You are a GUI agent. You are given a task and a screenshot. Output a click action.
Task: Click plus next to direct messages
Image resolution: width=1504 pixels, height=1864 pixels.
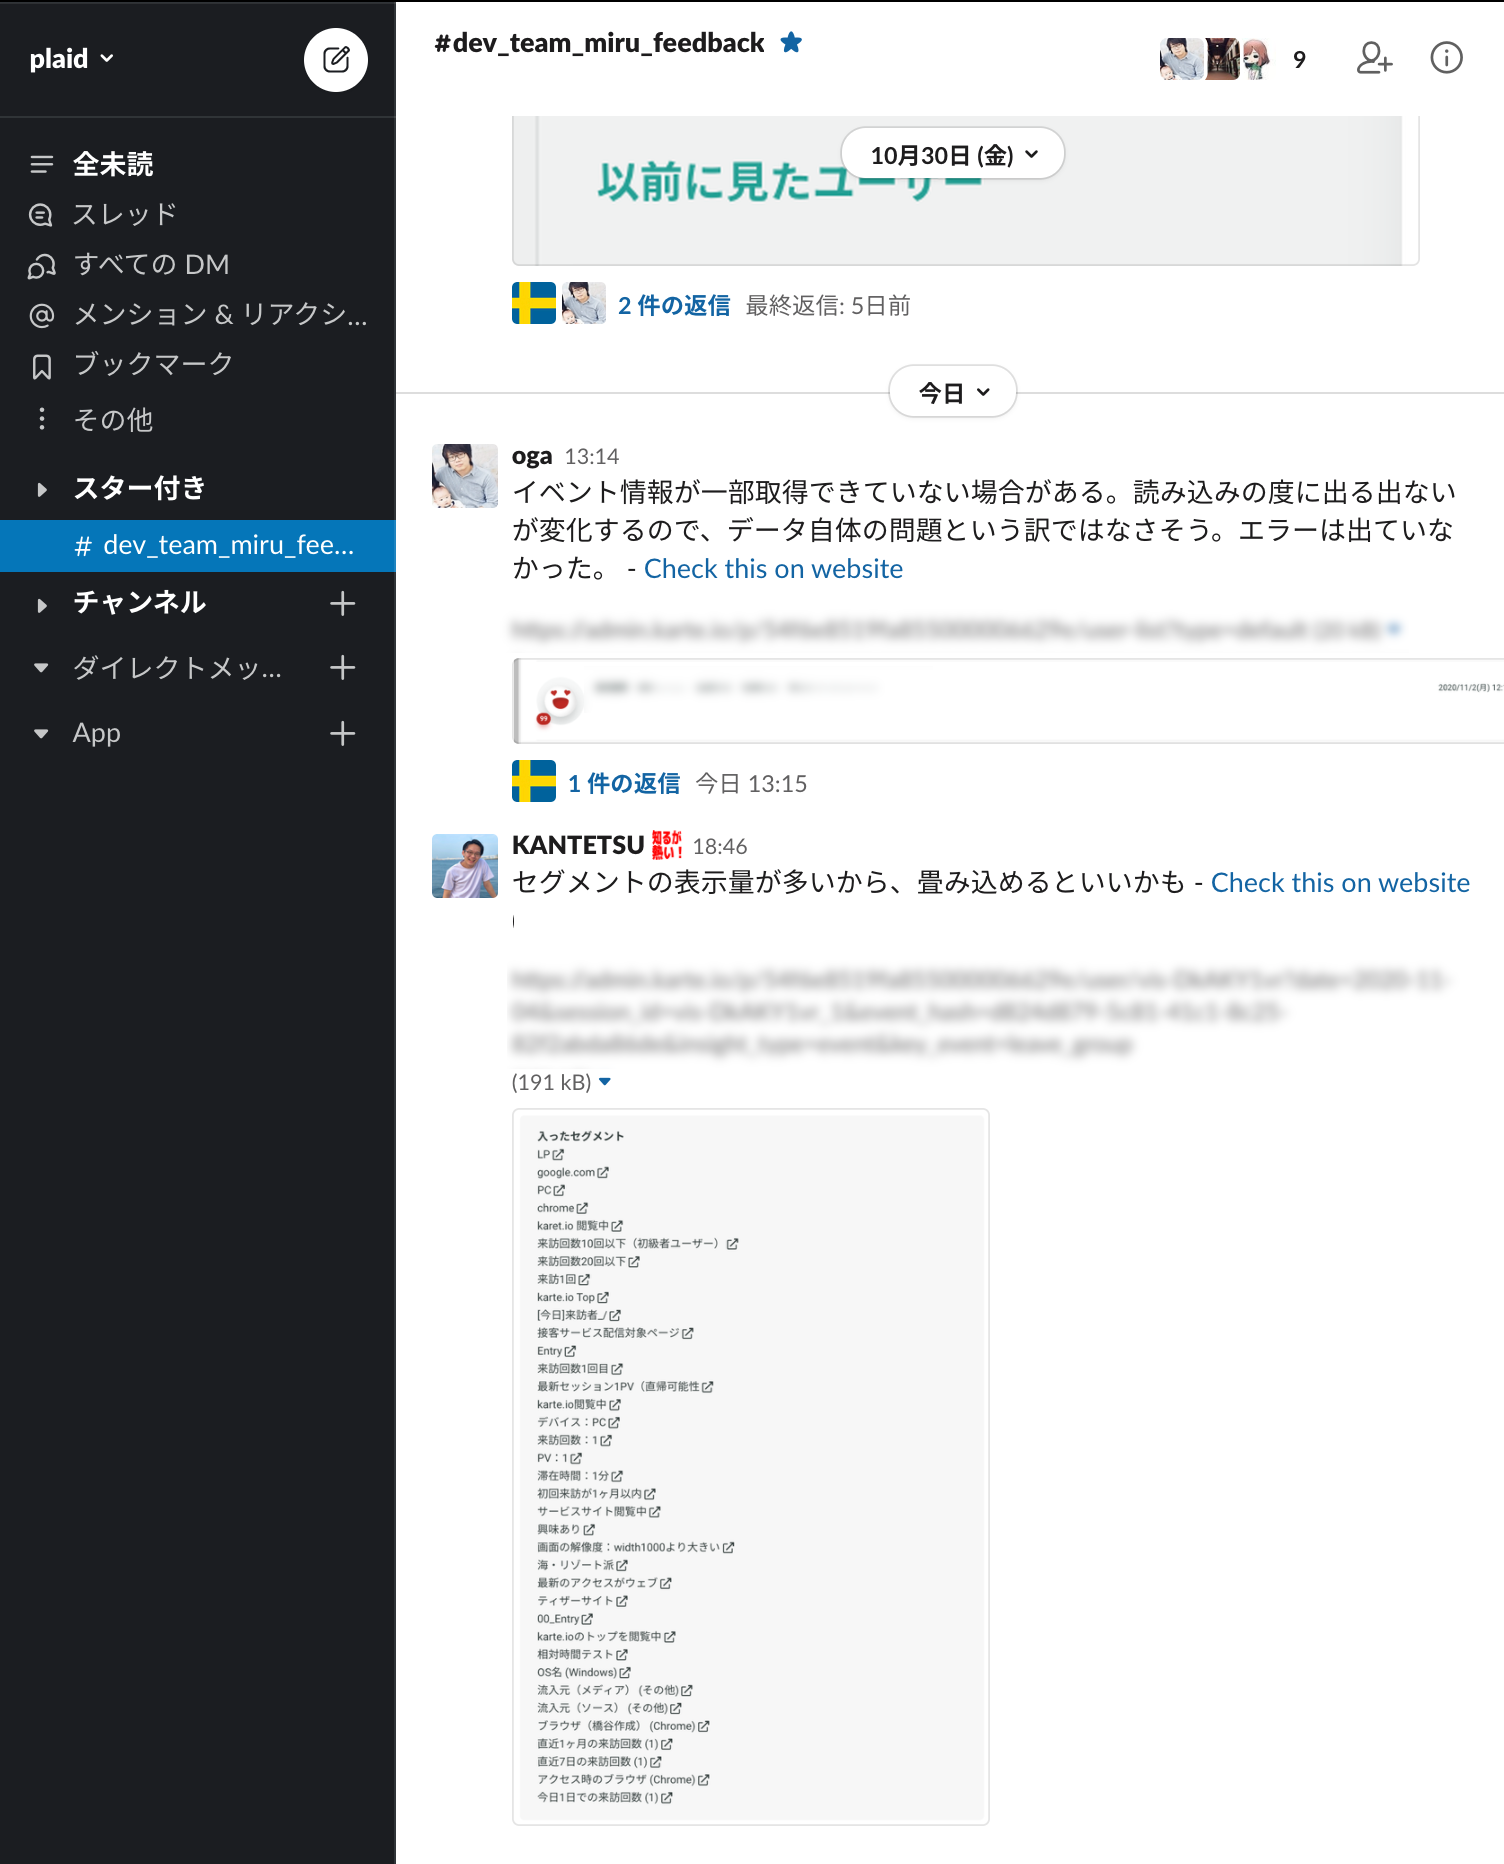point(342,668)
